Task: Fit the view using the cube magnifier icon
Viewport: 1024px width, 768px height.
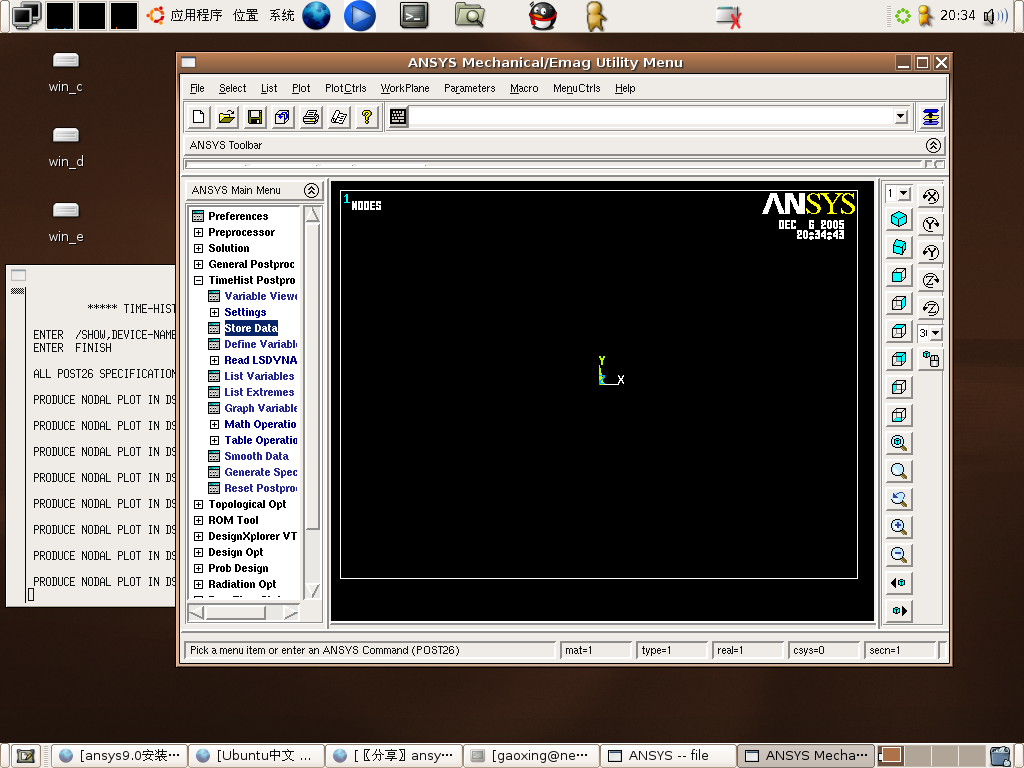Action: tap(899, 443)
